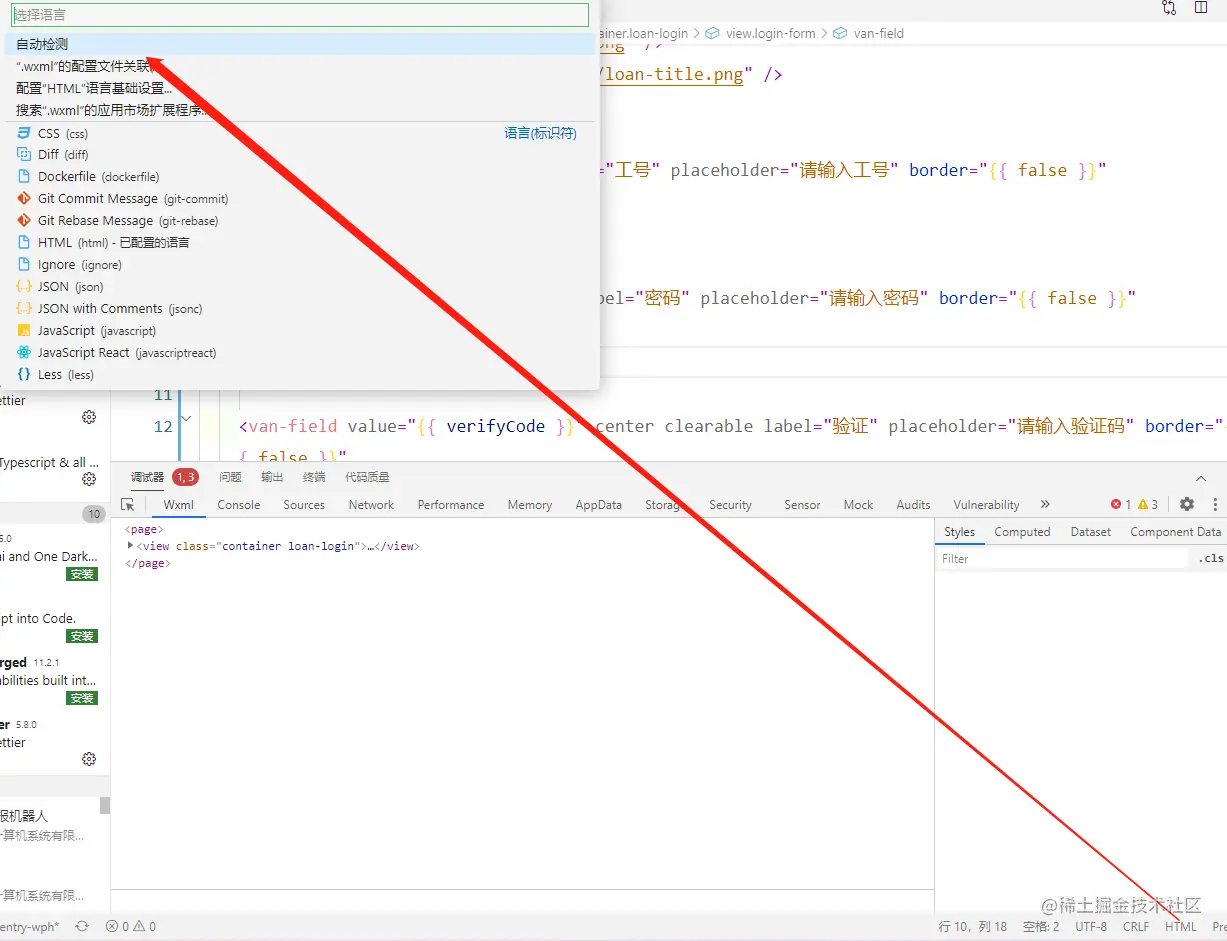Change line ending via CRLF
1227x941 pixels.
click(1136, 927)
